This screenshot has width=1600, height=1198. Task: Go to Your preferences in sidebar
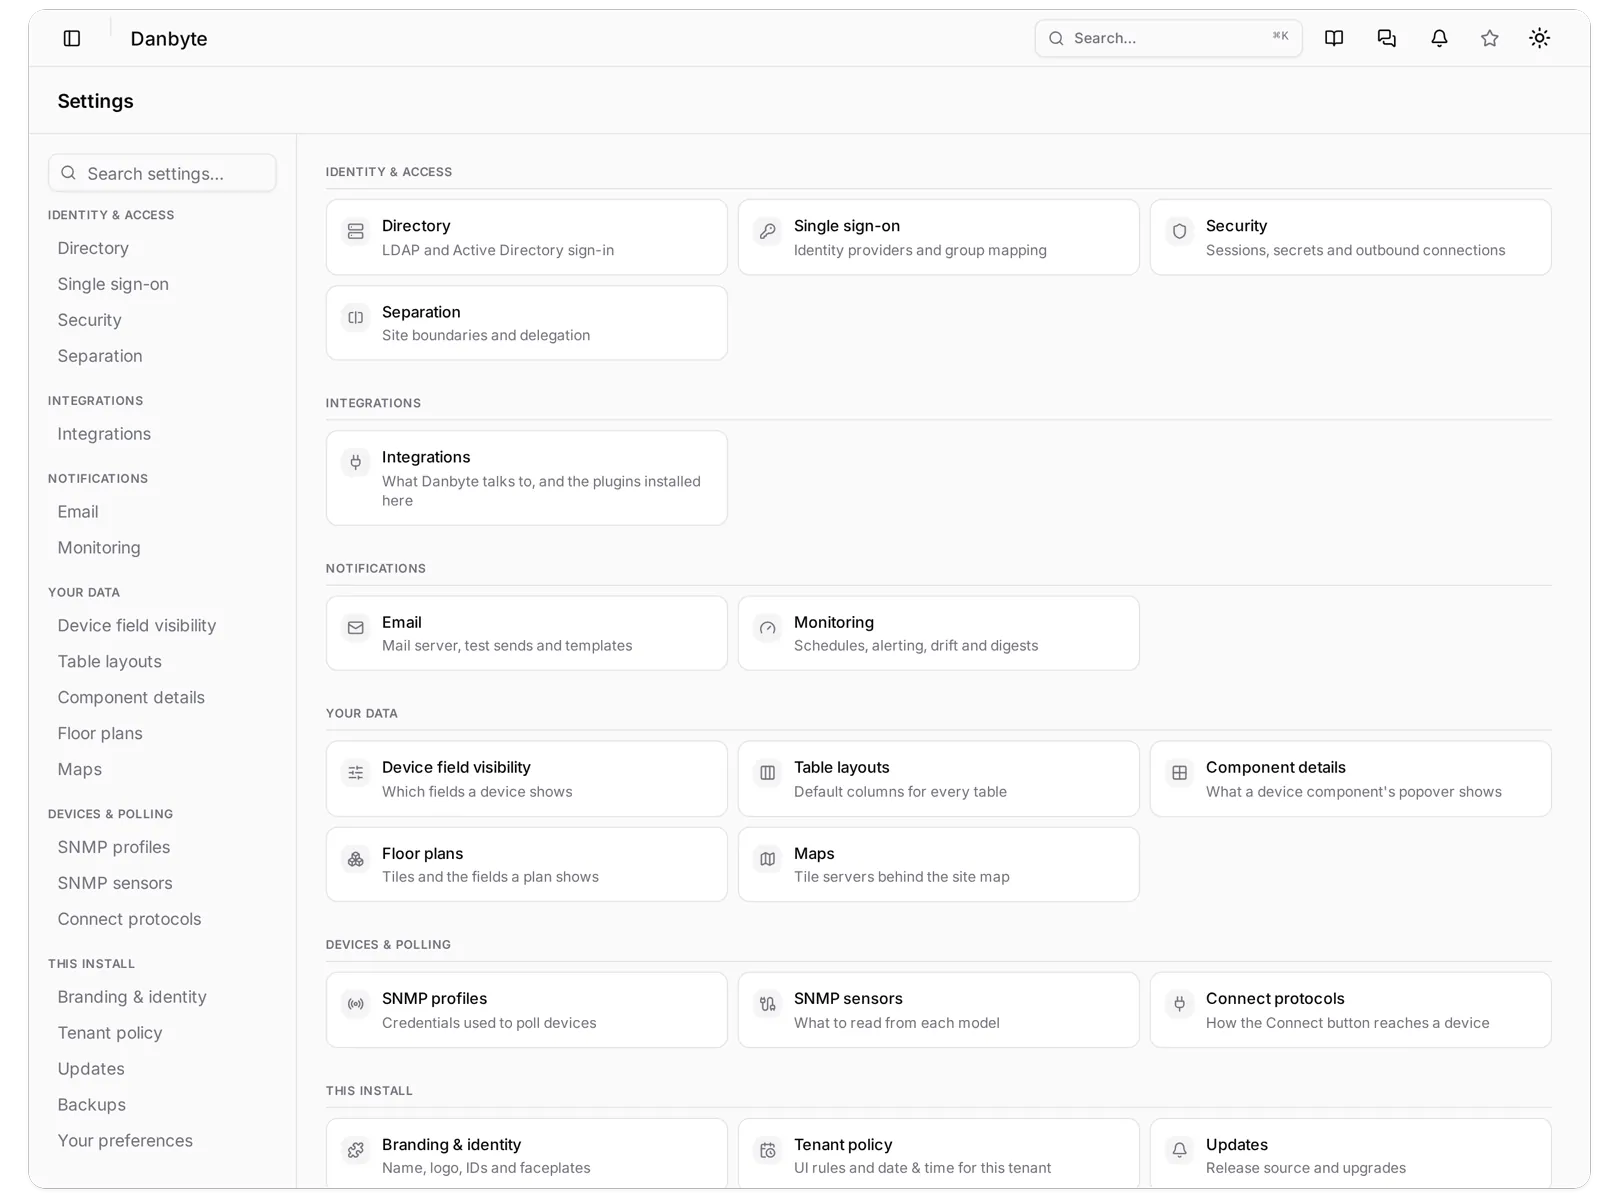coord(125,1141)
